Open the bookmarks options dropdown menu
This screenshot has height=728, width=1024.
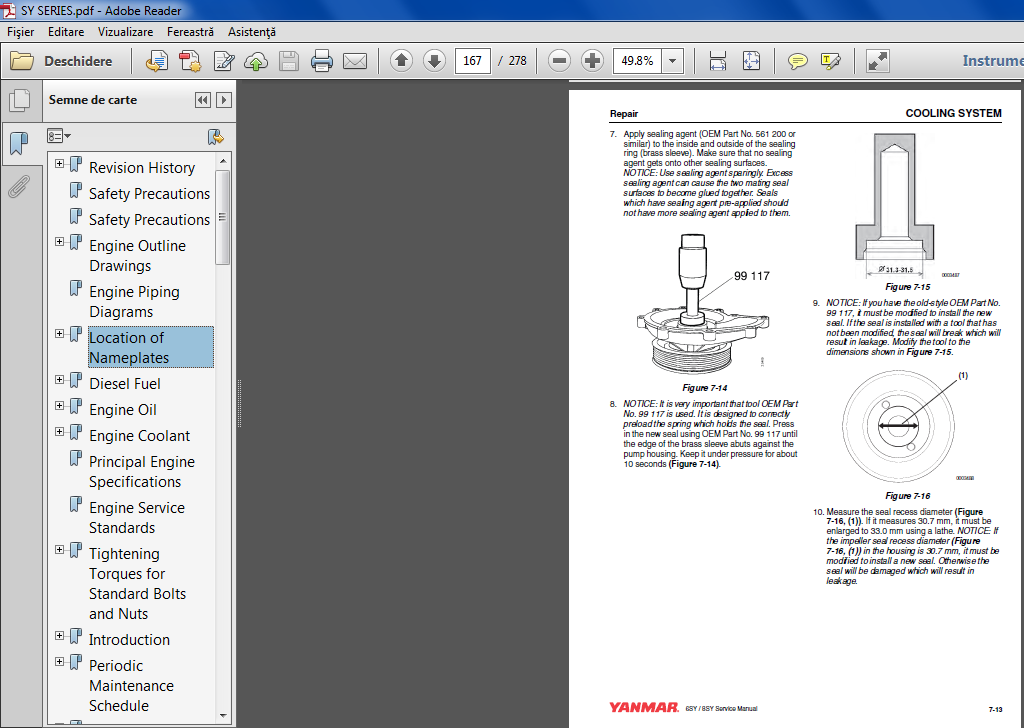click(59, 136)
